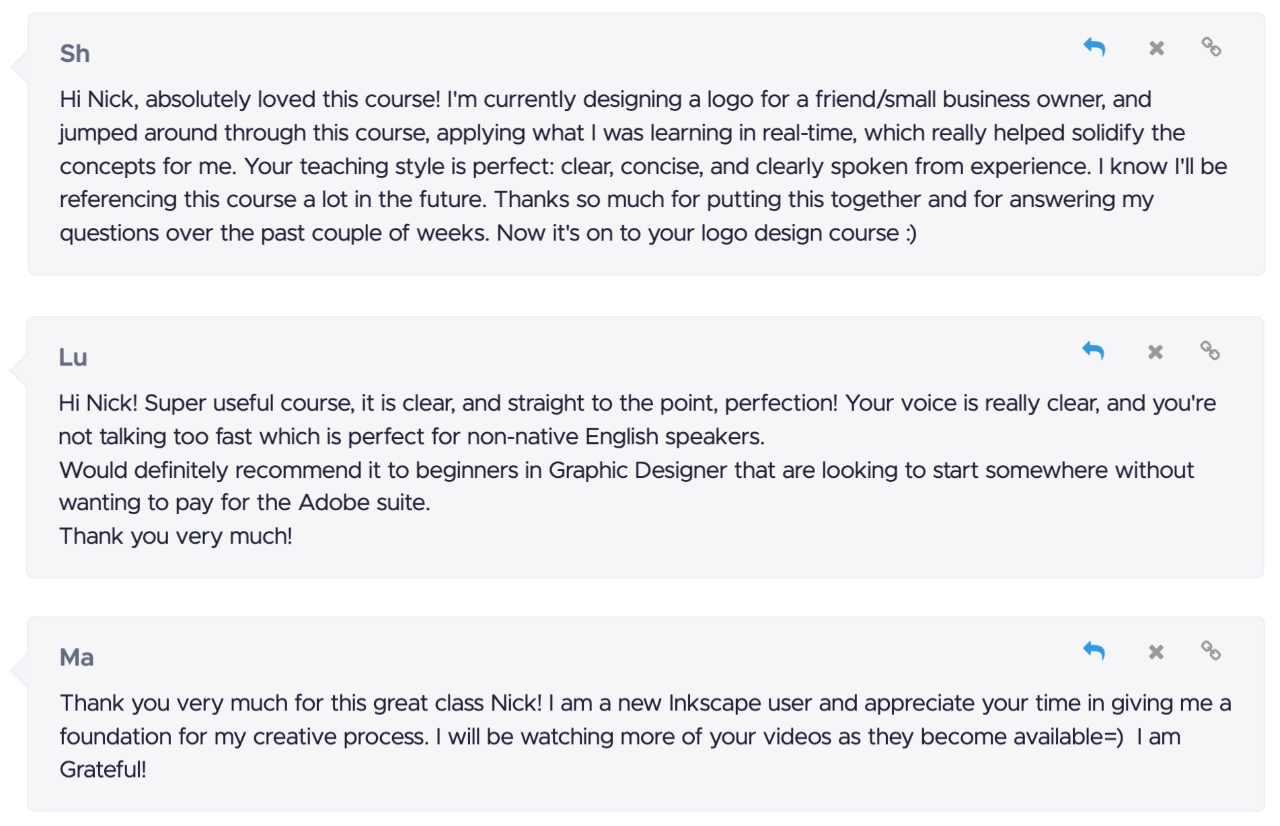Click the speech pointer notch beside Ma
The height and width of the screenshot is (826, 1280).
[x=18, y=670]
